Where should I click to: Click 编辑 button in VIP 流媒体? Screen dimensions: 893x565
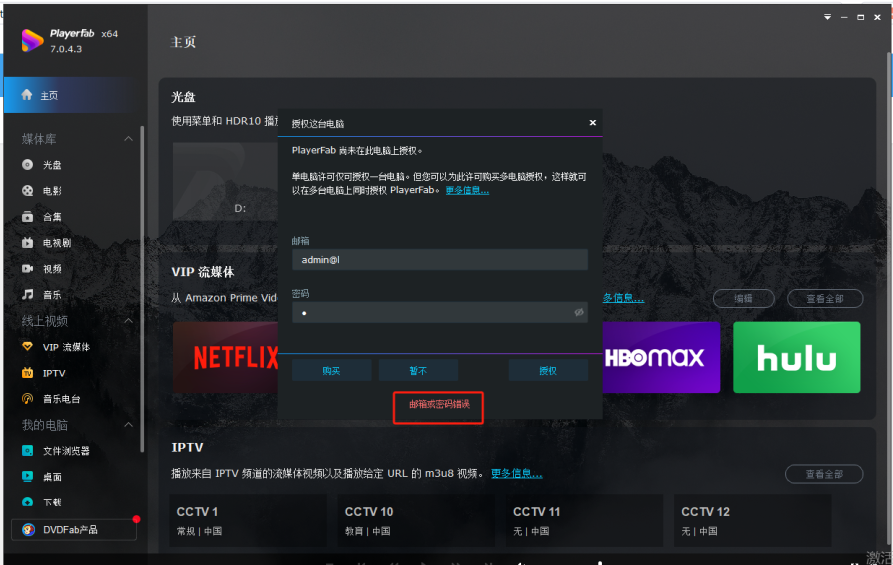click(743, 298)
